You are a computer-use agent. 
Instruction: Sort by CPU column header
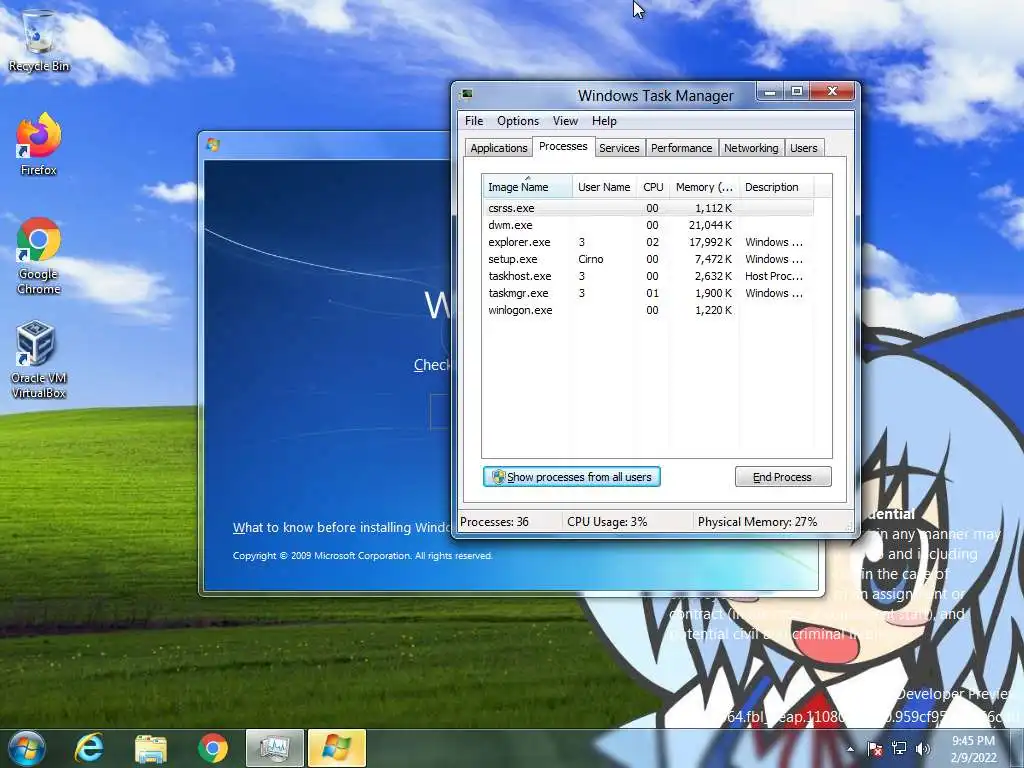pos(653,187)
